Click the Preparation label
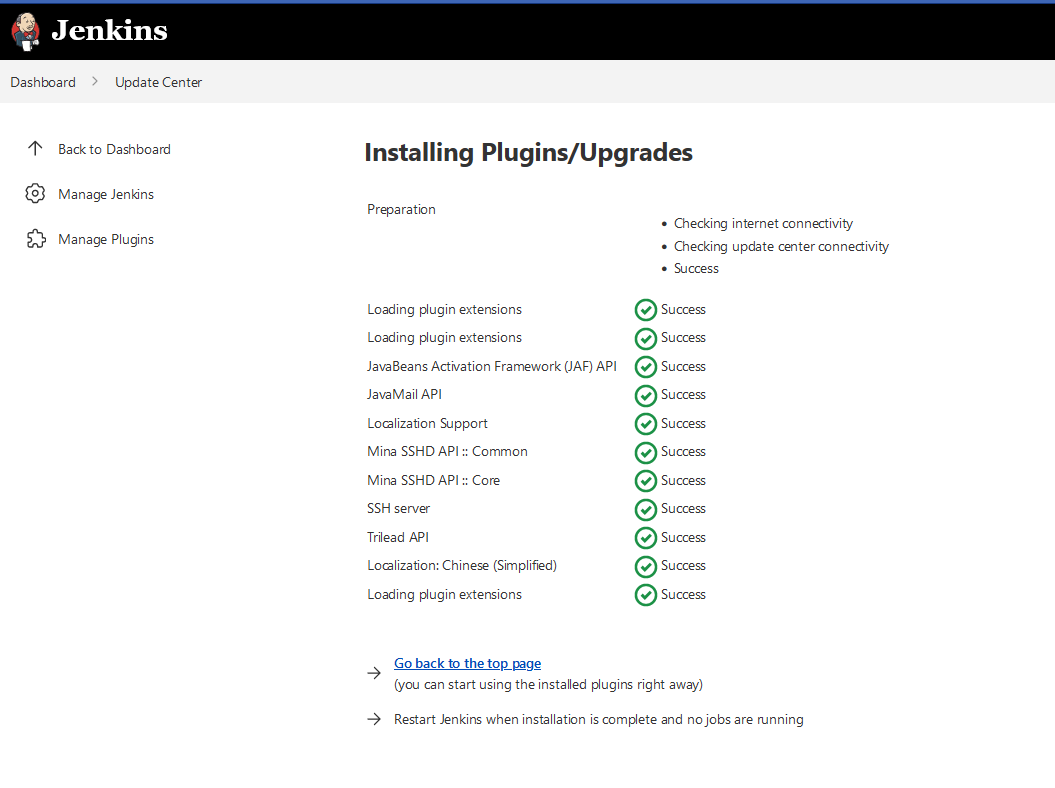This screenshot has height=788, width=1055. [401, 209]
